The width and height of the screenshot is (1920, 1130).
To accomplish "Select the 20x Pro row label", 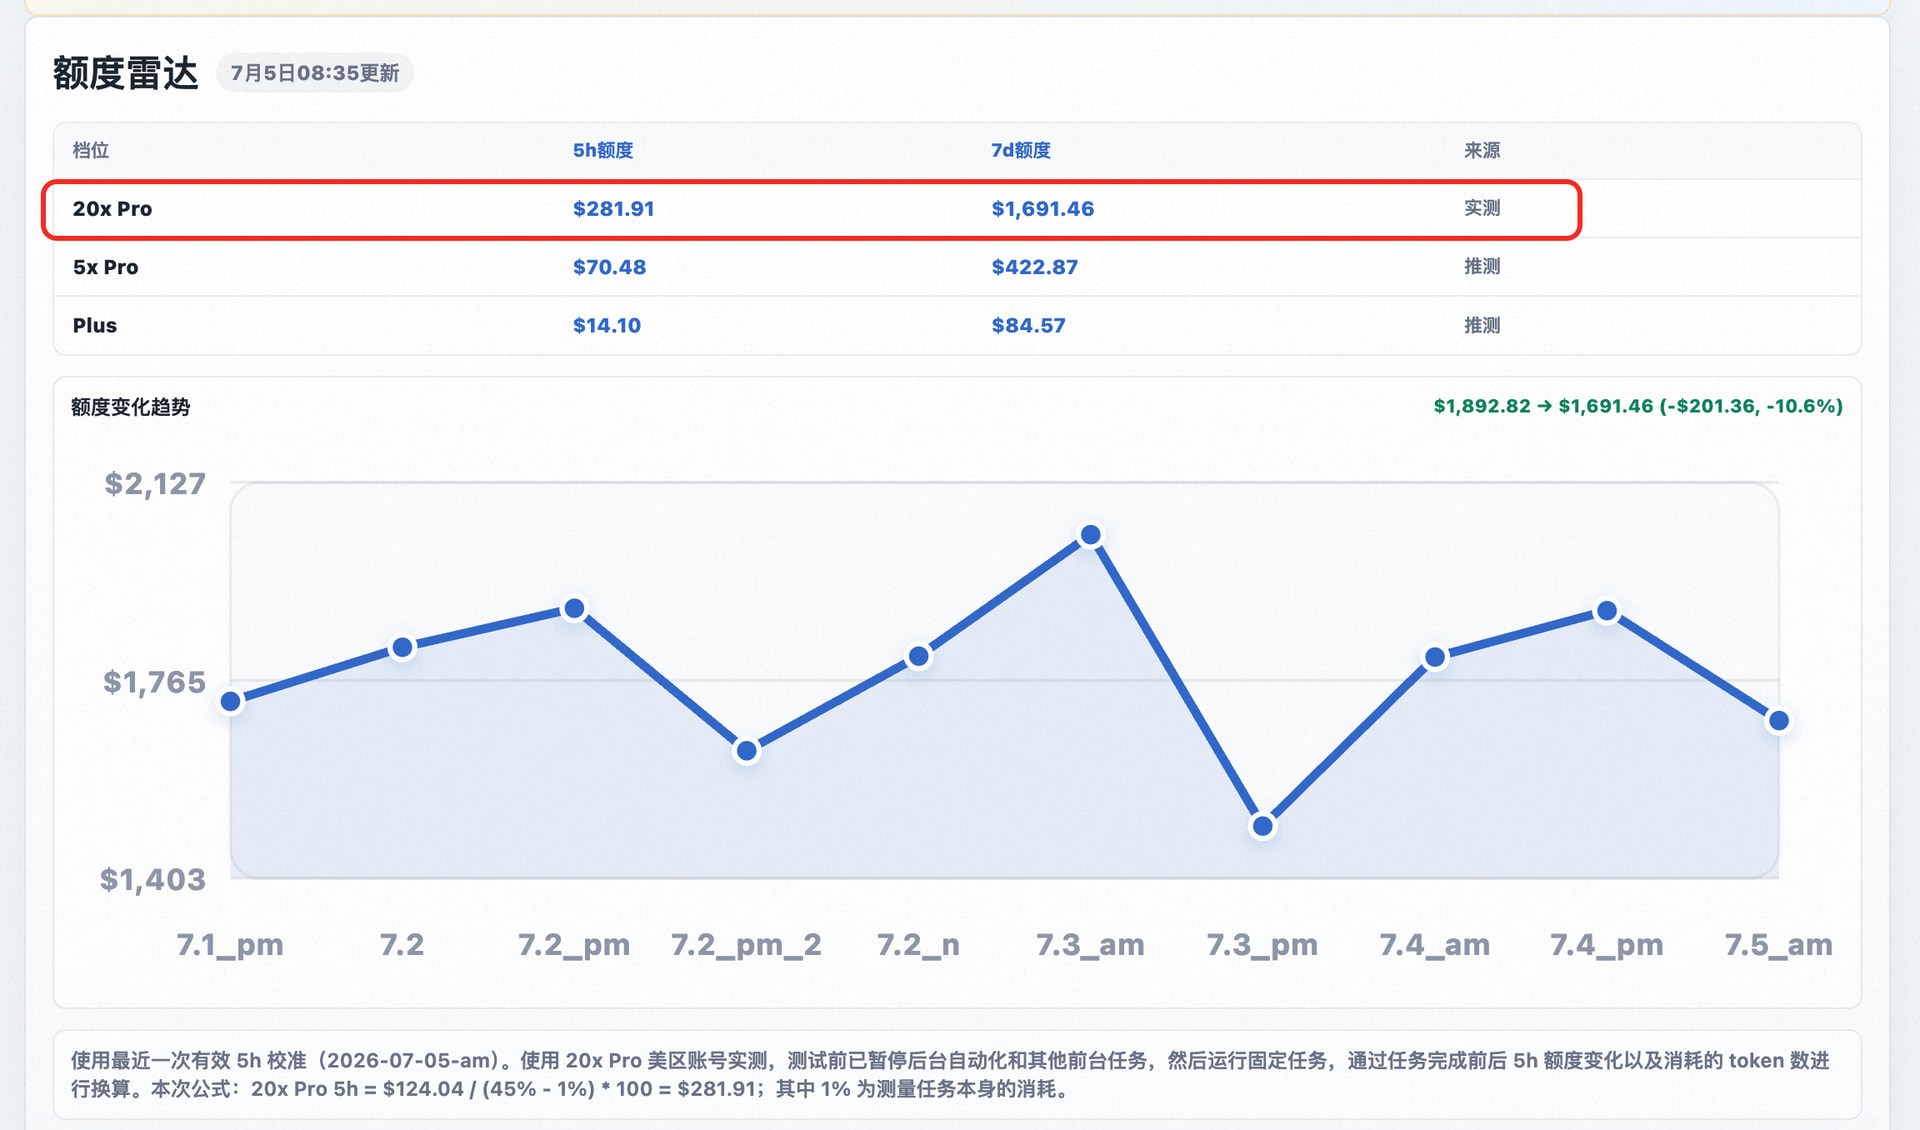I will (112, 209).
